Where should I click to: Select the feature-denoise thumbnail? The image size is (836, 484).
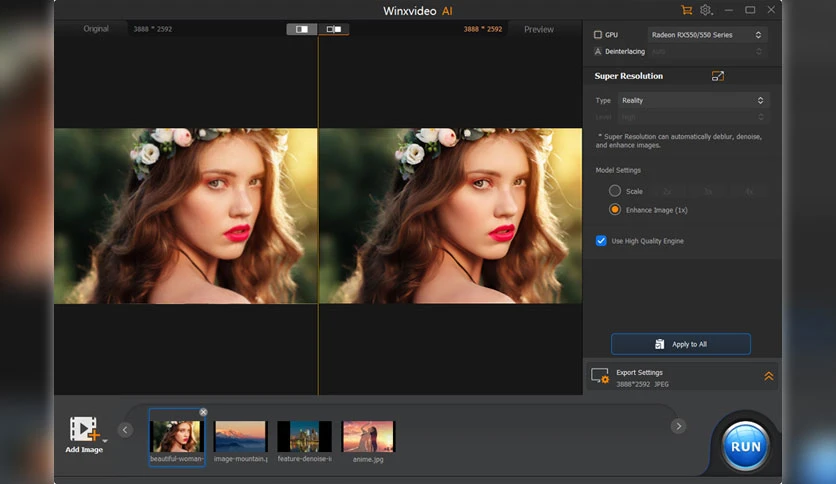[304, 437]
